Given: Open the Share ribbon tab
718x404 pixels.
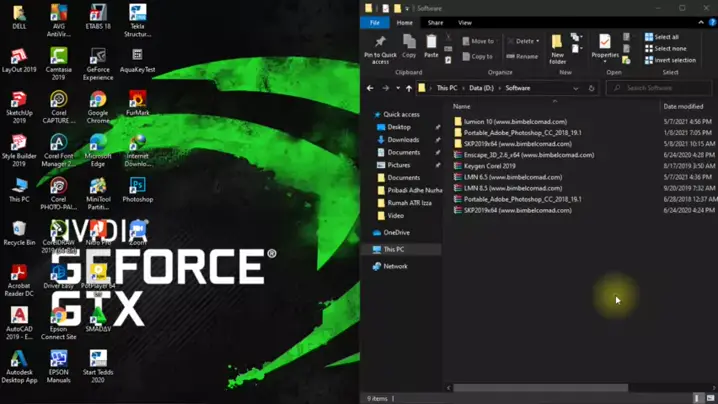Looking at the screenshot, I should tap(435, 22).
